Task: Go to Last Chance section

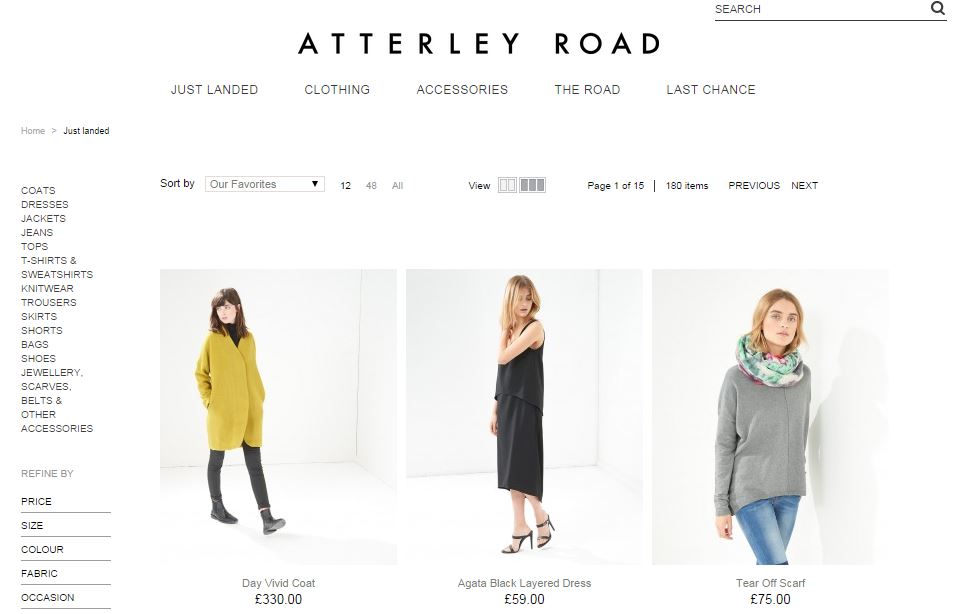Action: click(x=711, y=90)
